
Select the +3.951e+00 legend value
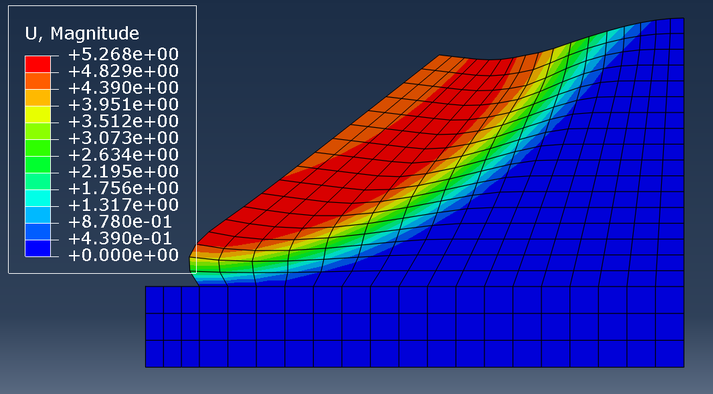pyautogui.click(x=123, y=105)
